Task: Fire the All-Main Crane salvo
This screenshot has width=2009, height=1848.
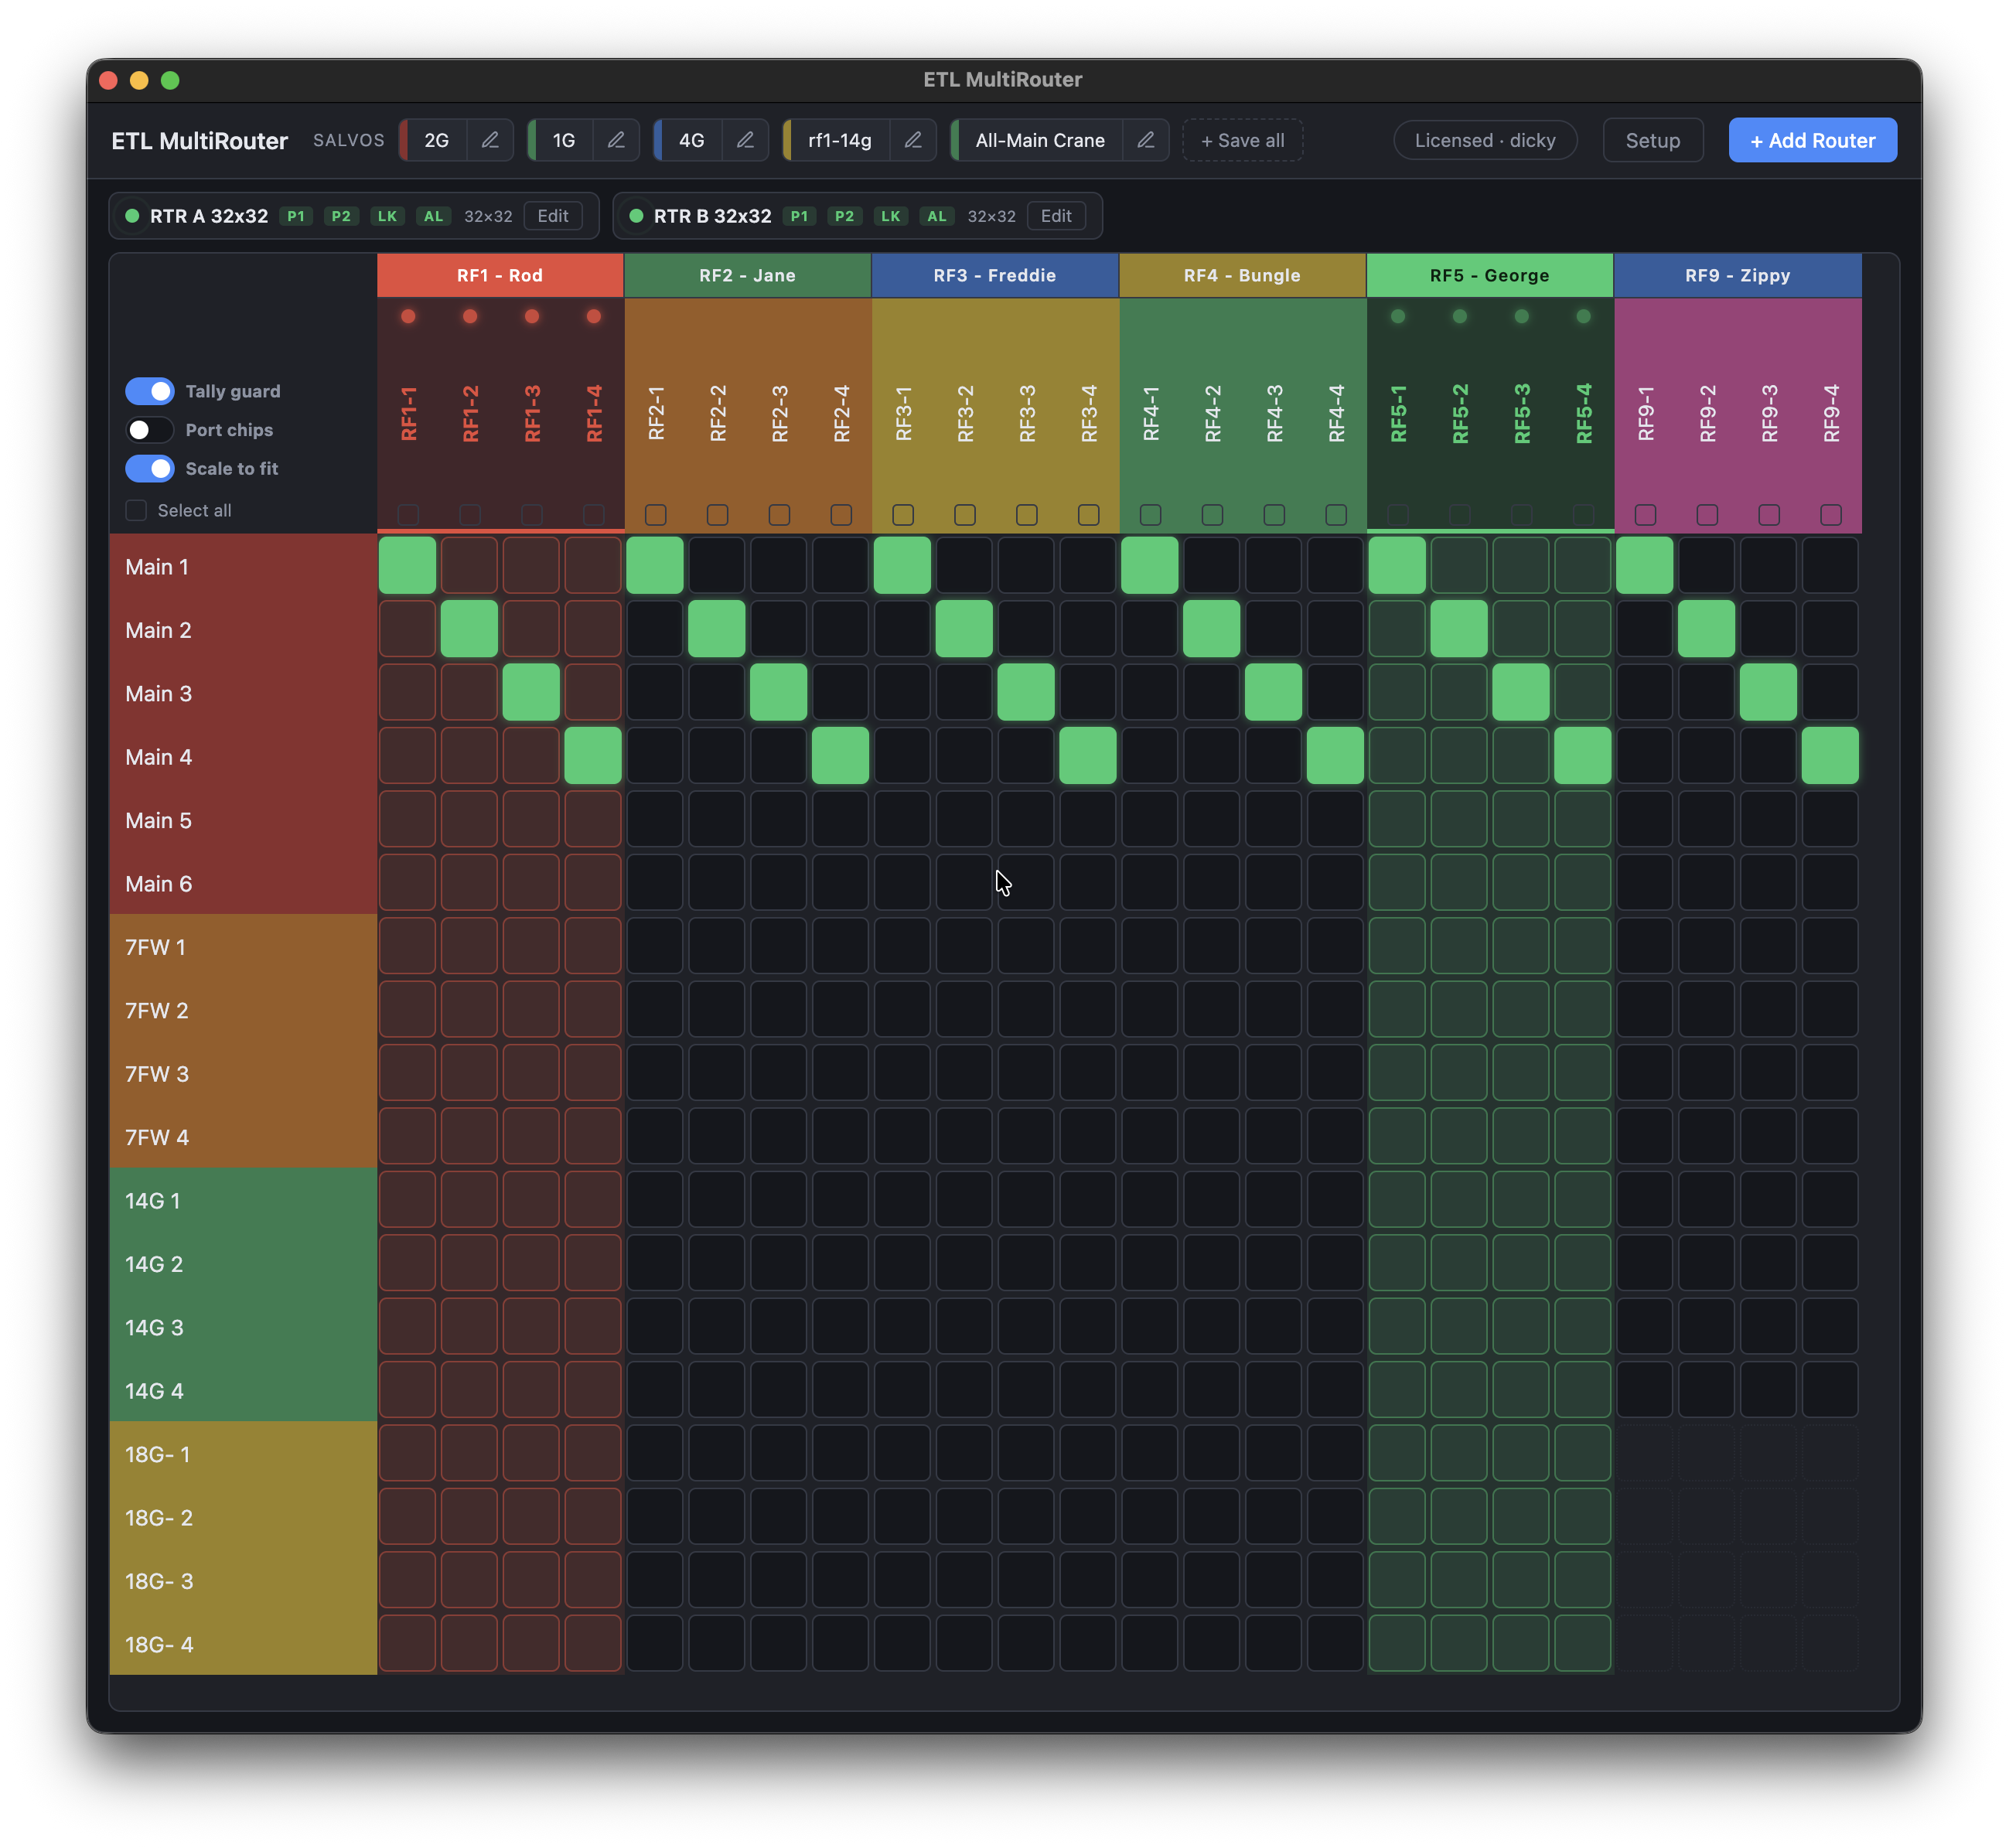Action: point(1040,141)
